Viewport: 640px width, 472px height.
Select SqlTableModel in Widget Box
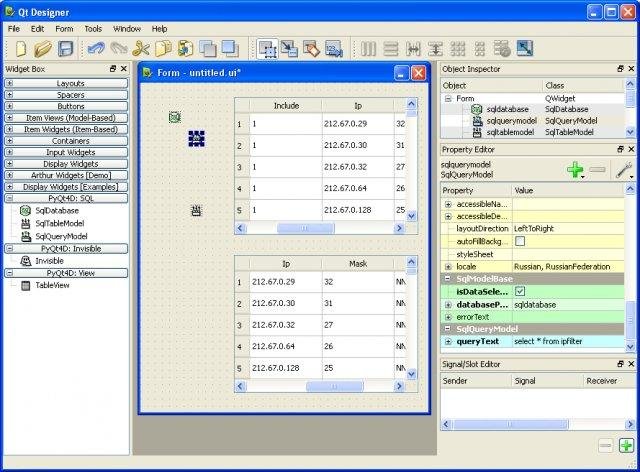[x=60, y=223]
